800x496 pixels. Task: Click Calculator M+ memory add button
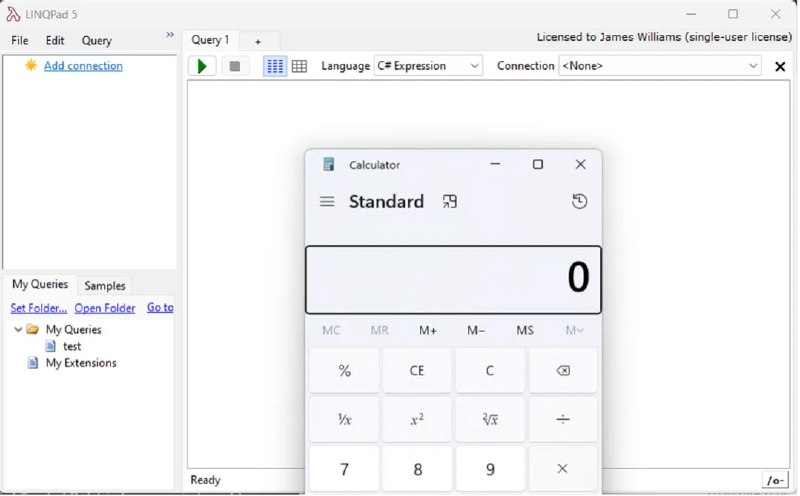pyautogui.click(x=428, y=330)
